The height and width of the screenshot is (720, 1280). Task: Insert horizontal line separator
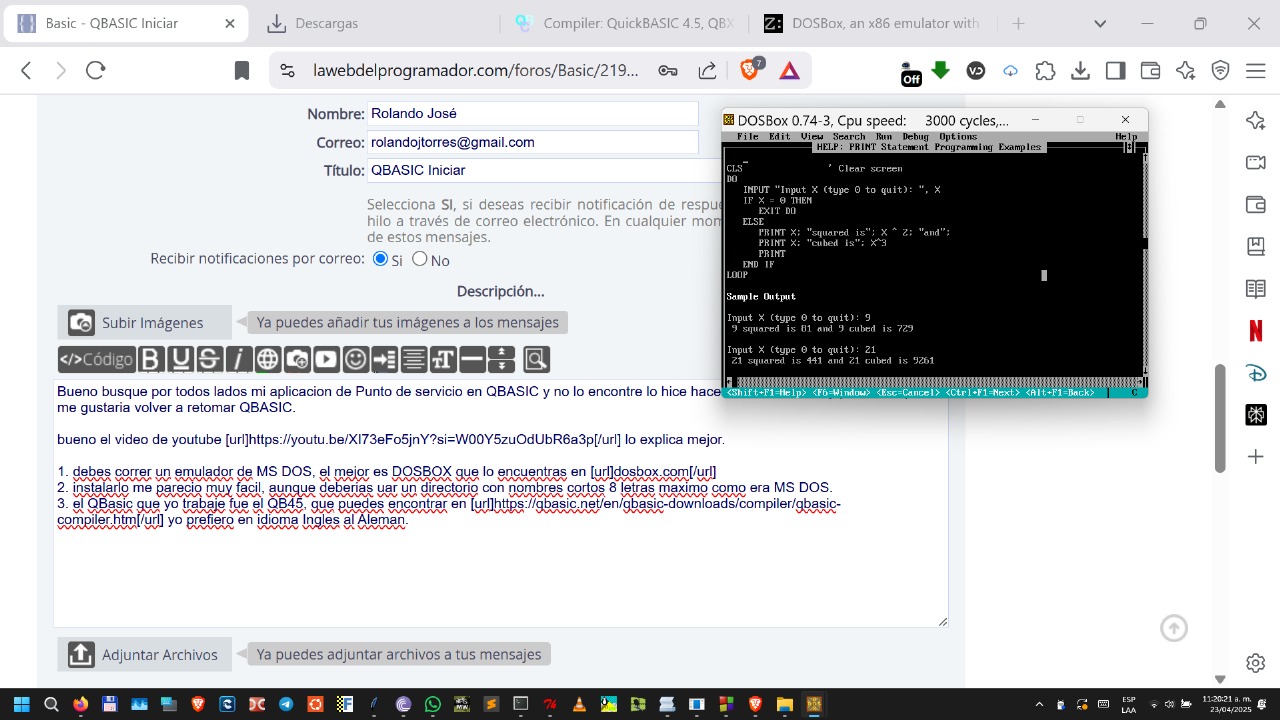[x=472, y=359]
